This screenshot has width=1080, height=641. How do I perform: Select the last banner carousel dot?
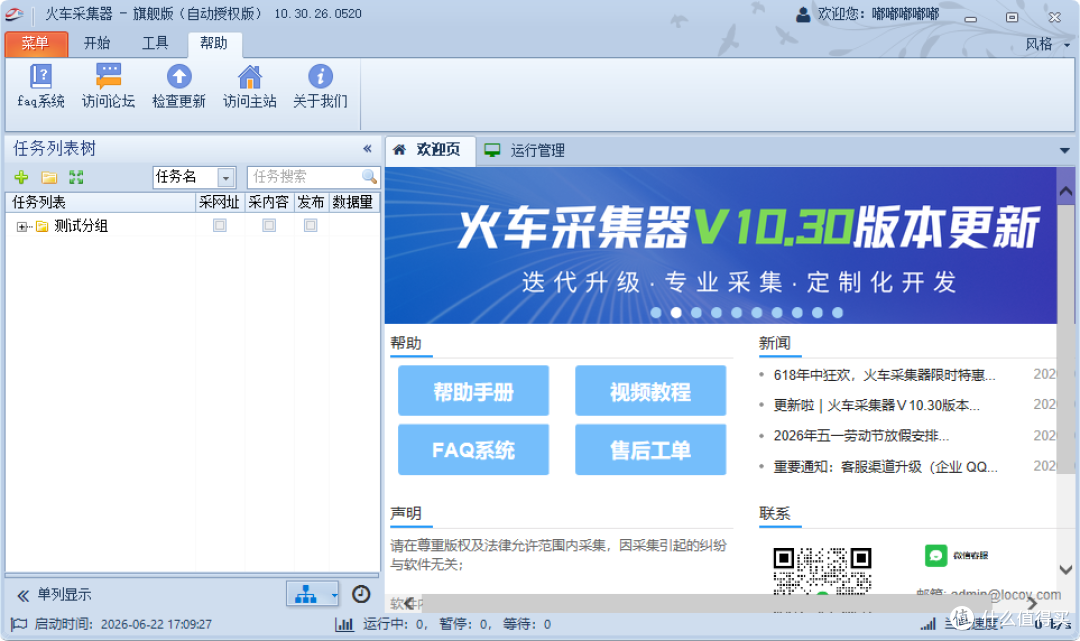pos(838,313)
